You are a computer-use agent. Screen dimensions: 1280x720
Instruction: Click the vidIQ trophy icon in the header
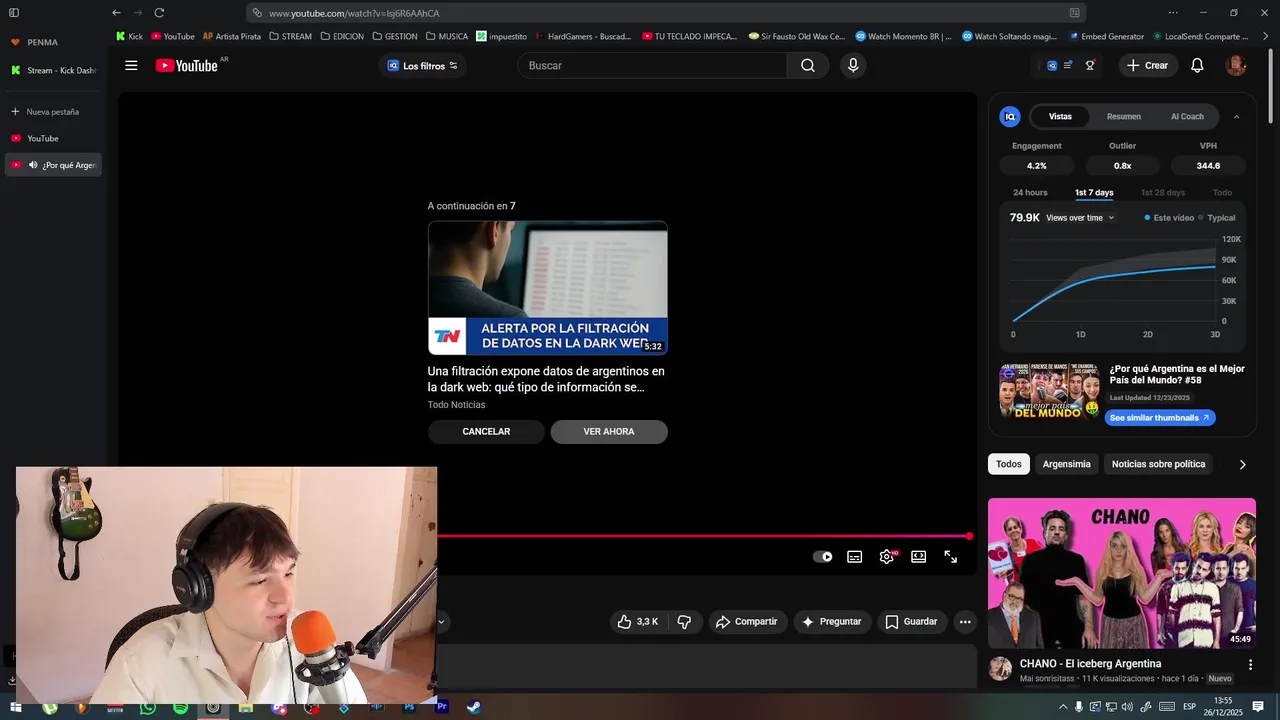pyautogui.click(x=1090, y=66)
